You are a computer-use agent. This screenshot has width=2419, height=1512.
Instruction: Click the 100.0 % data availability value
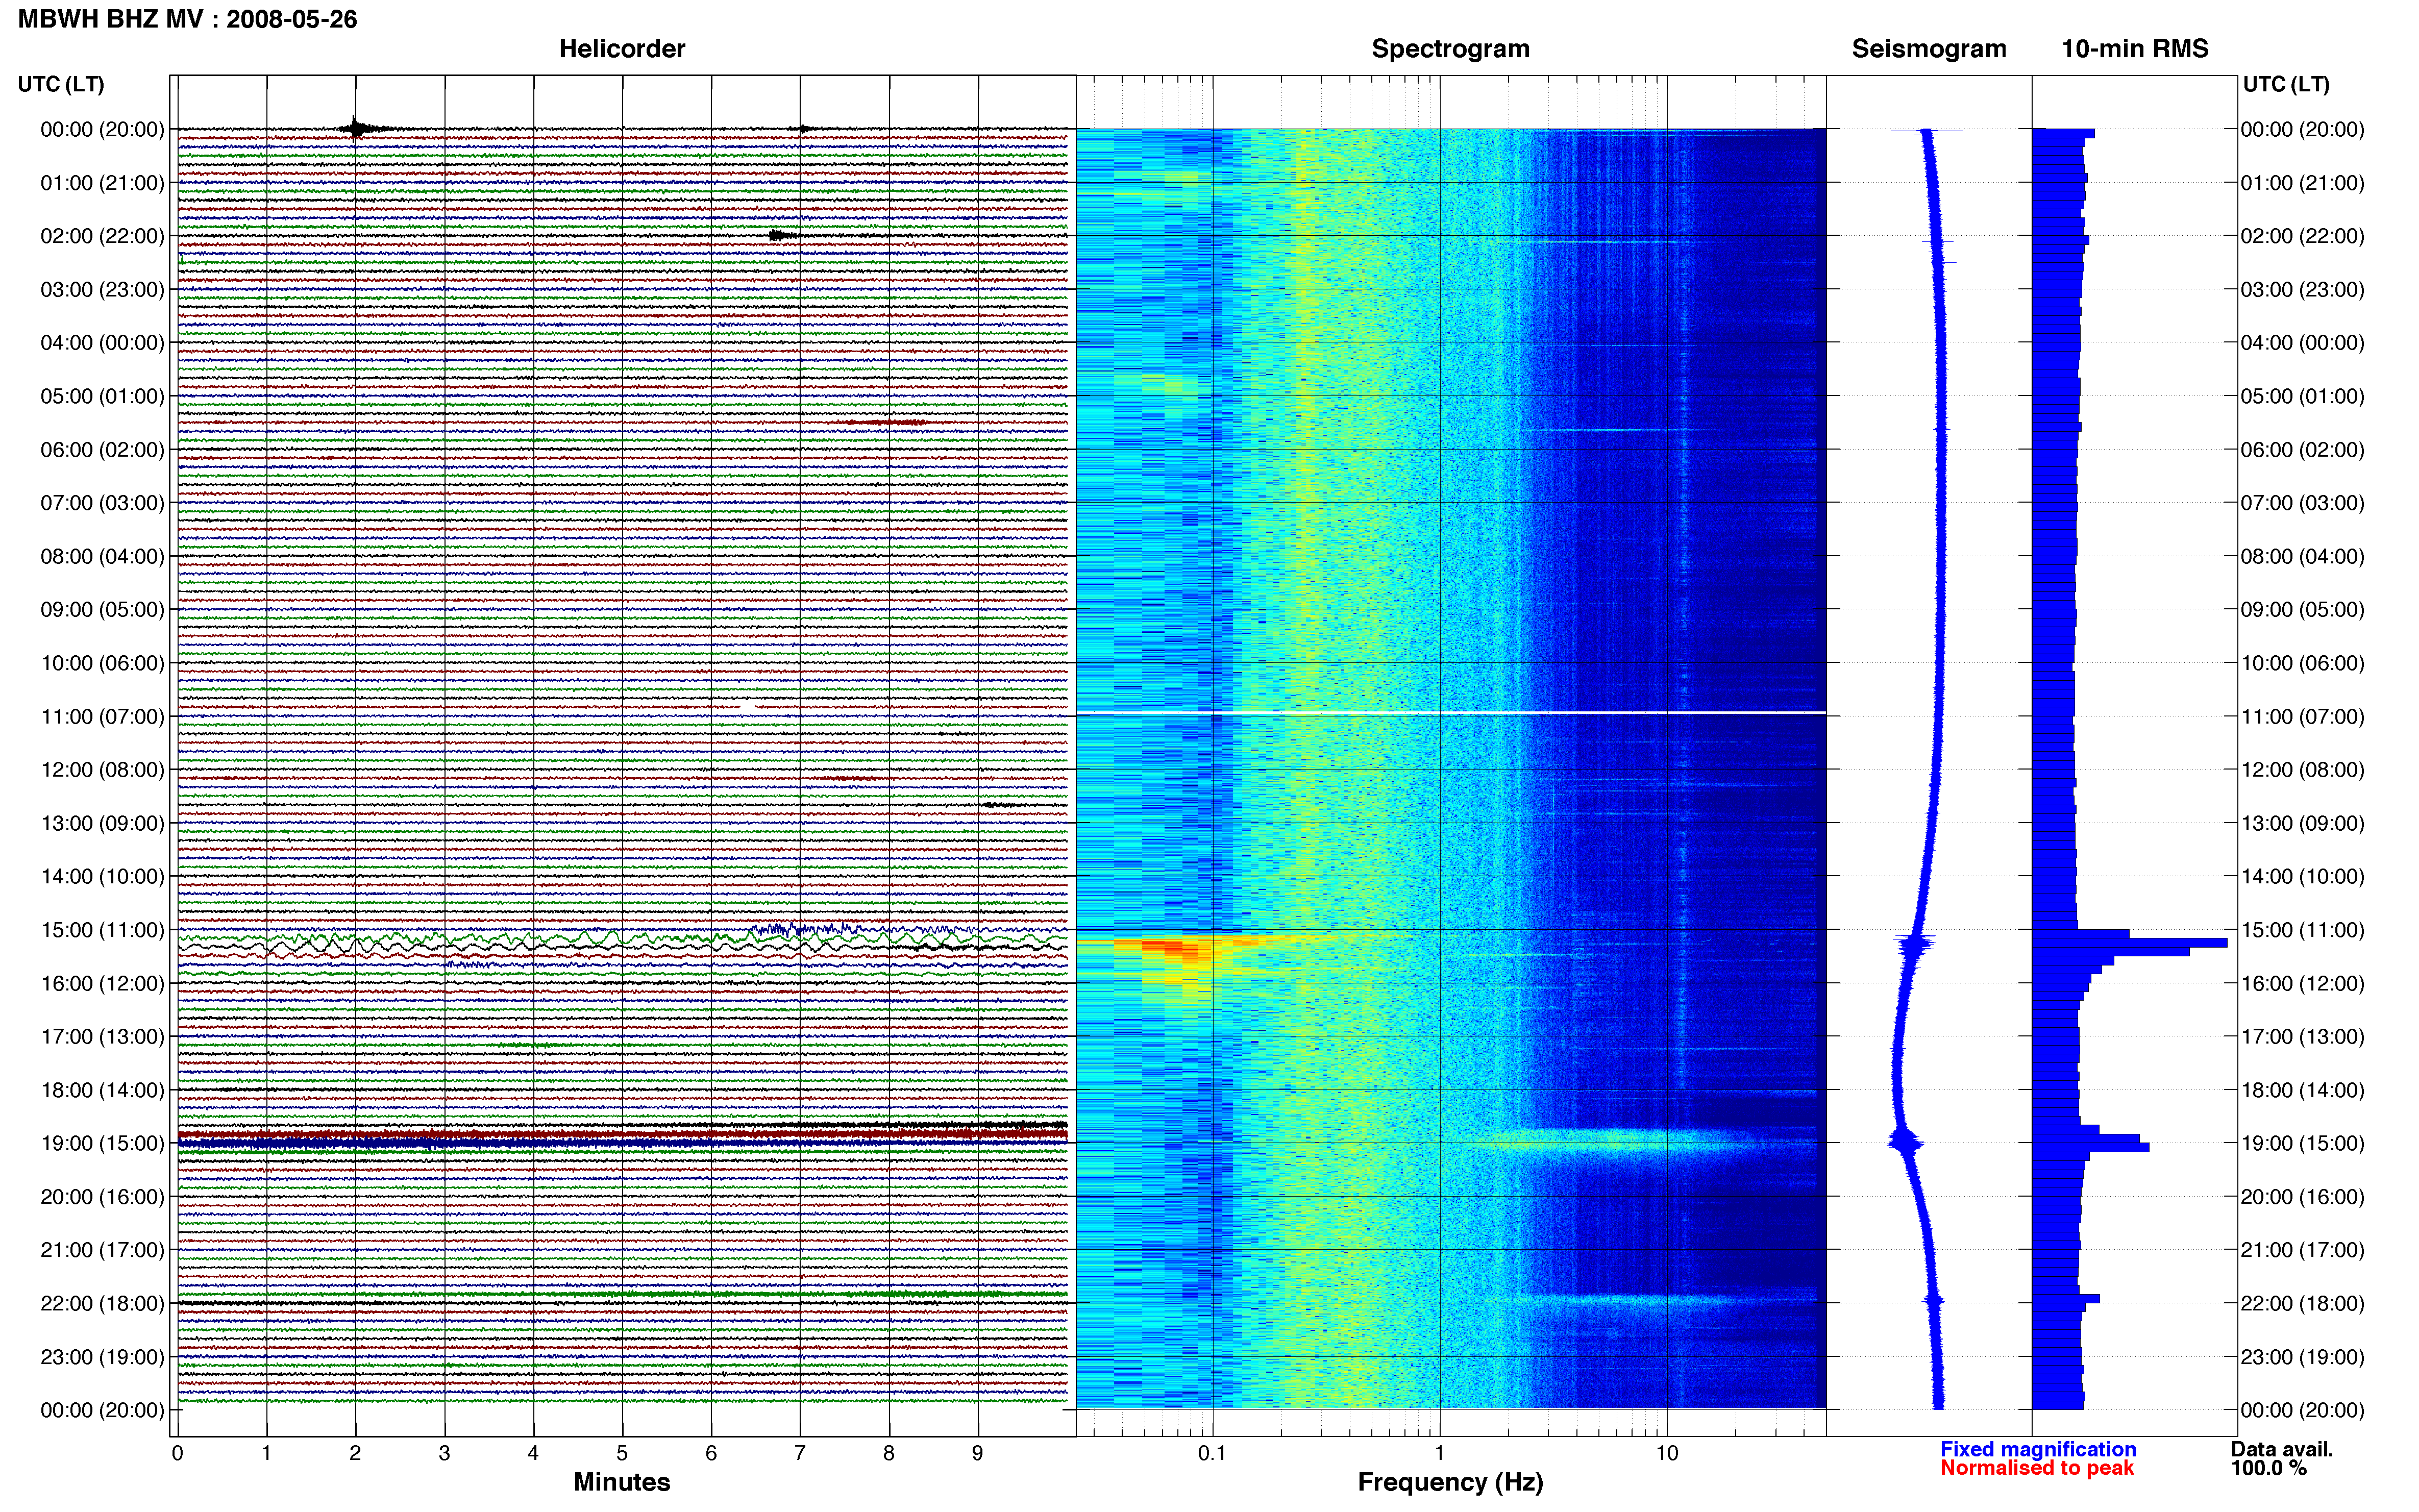tap(2269, 1468)
